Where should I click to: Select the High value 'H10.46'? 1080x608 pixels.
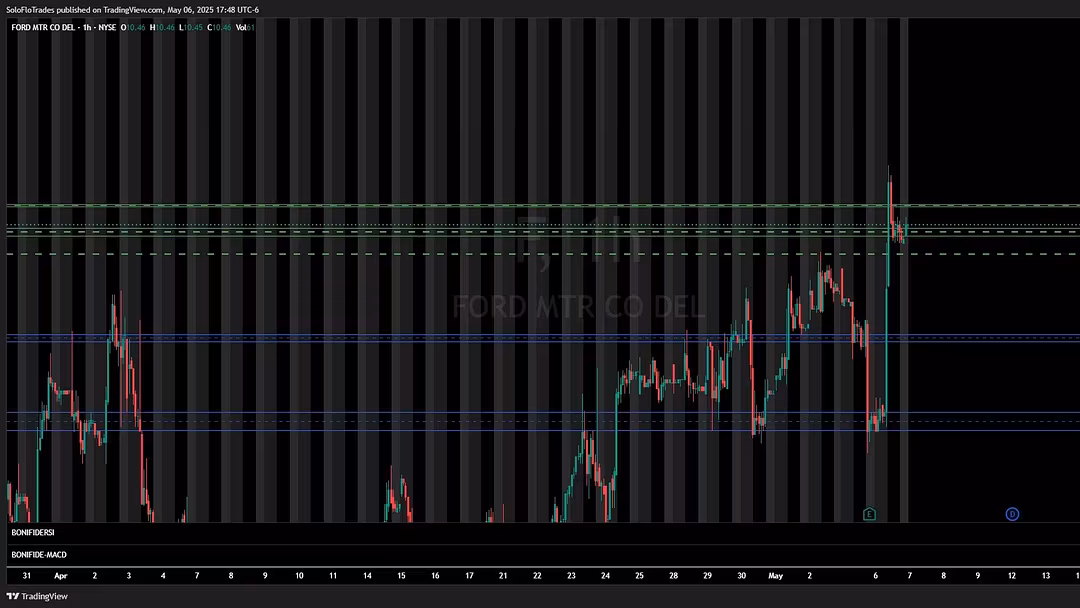[x=162, y=28]
